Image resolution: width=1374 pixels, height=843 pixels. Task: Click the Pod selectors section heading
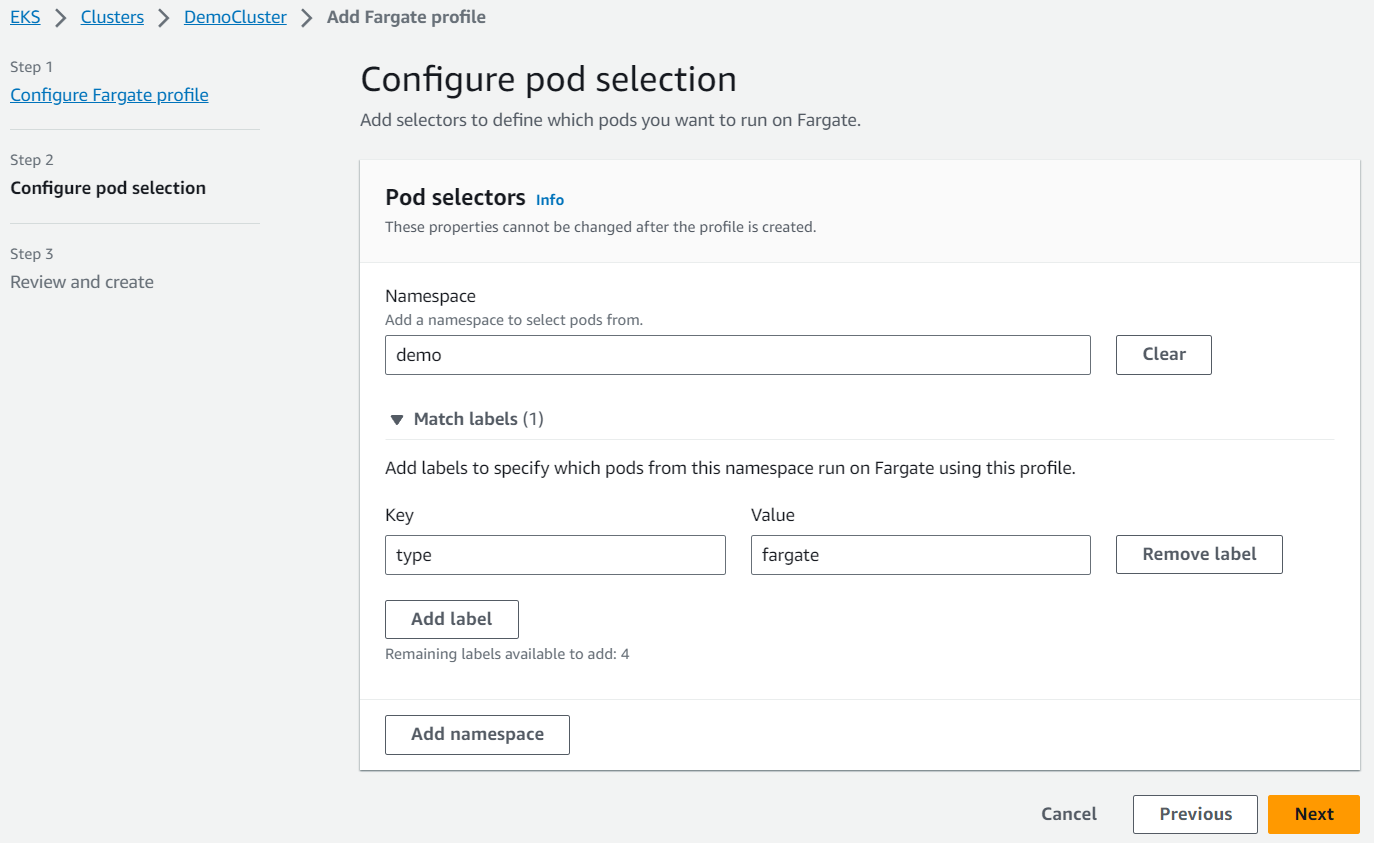click(x=455, y=198)
